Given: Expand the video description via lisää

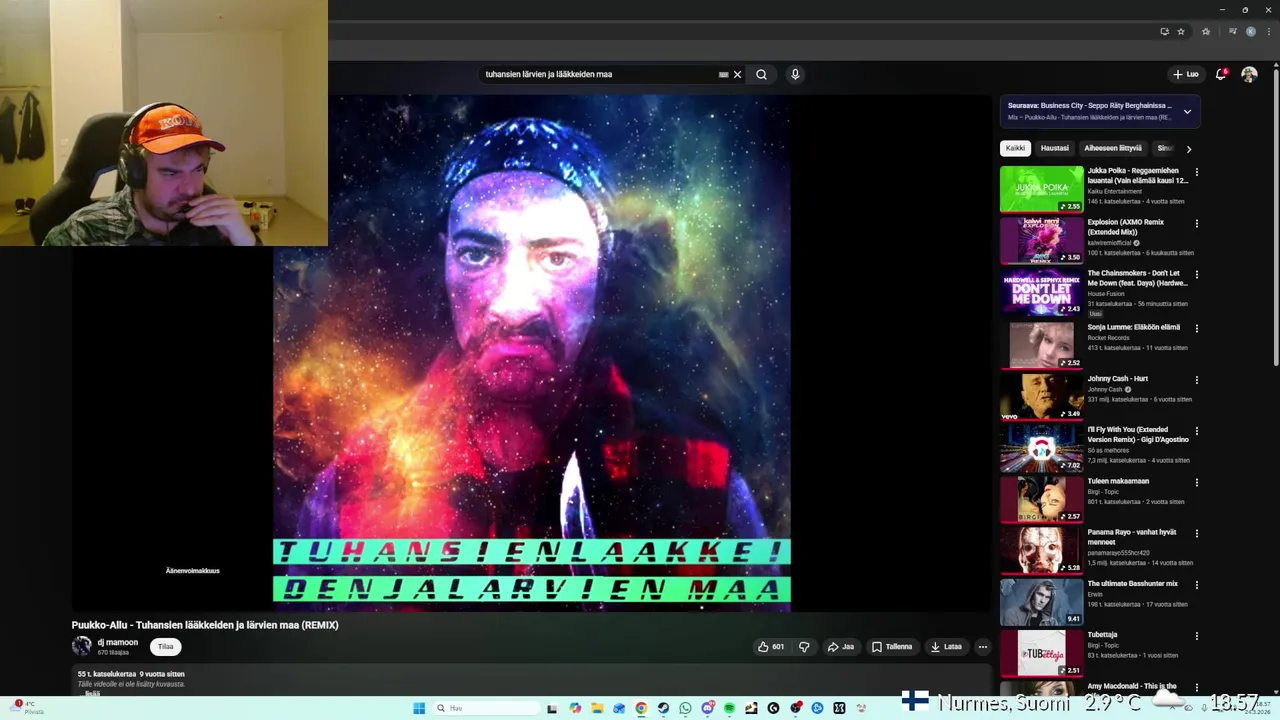Looking at the screenshot, I should pos(92,693).
